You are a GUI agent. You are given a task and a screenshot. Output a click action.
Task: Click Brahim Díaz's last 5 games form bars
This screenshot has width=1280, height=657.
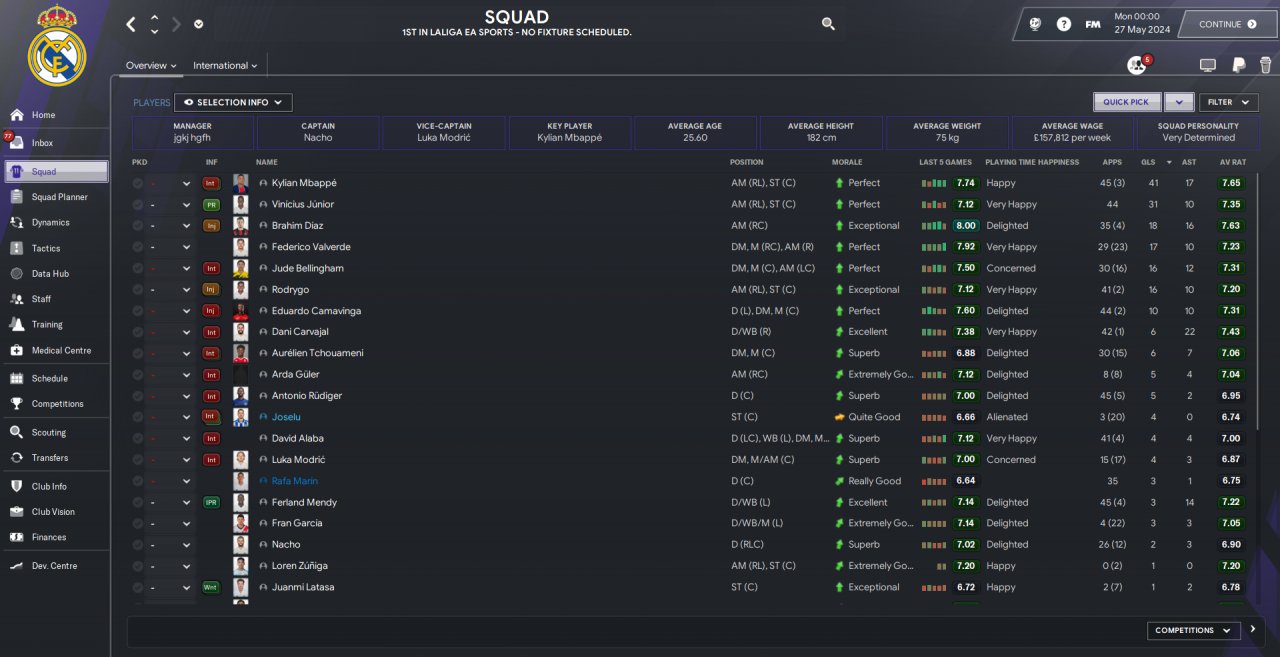[x=933, y=225]
